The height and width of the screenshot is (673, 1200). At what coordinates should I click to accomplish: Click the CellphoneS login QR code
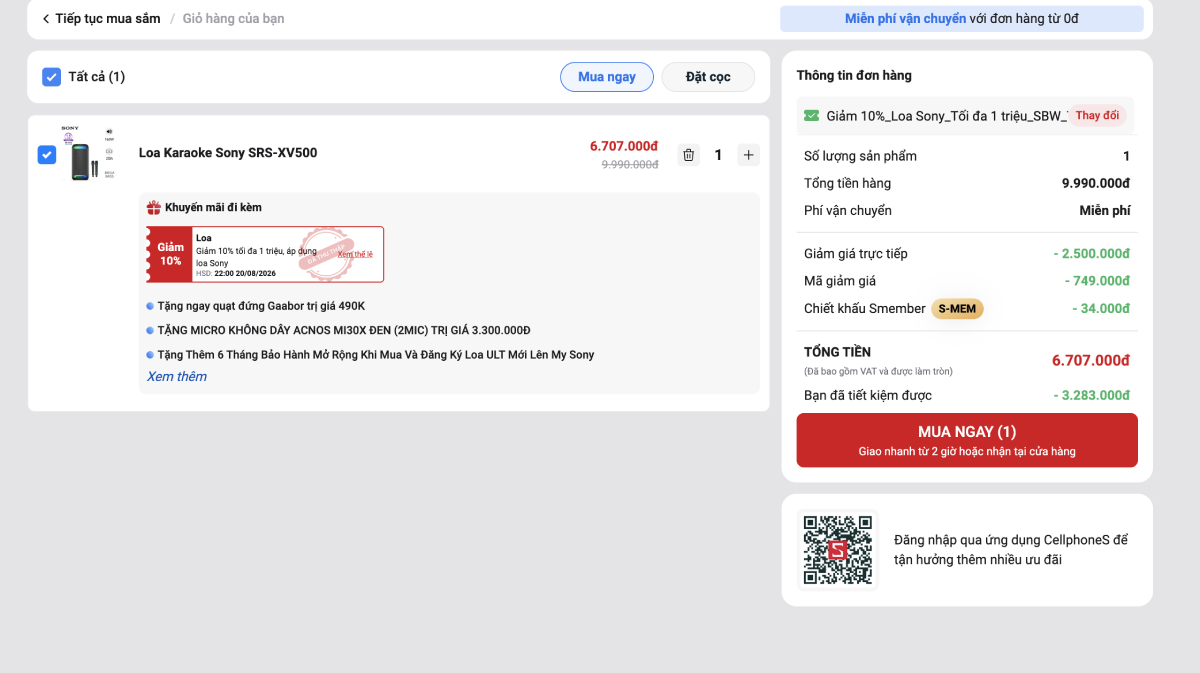838,550
